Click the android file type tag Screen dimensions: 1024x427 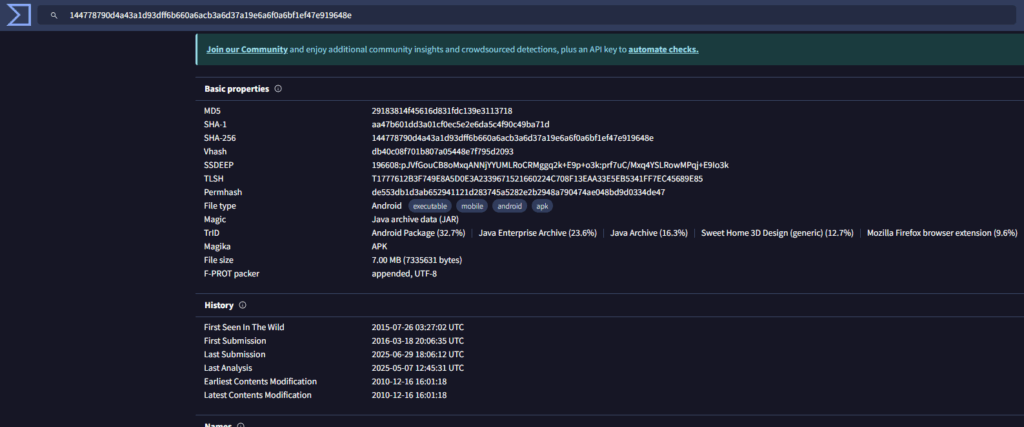tap(510, 206)
